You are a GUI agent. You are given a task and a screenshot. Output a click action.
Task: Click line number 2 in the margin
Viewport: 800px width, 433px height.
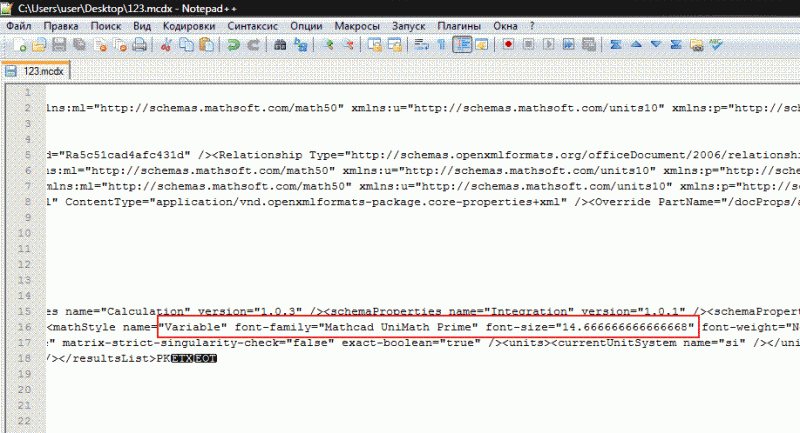coord(28,108)
